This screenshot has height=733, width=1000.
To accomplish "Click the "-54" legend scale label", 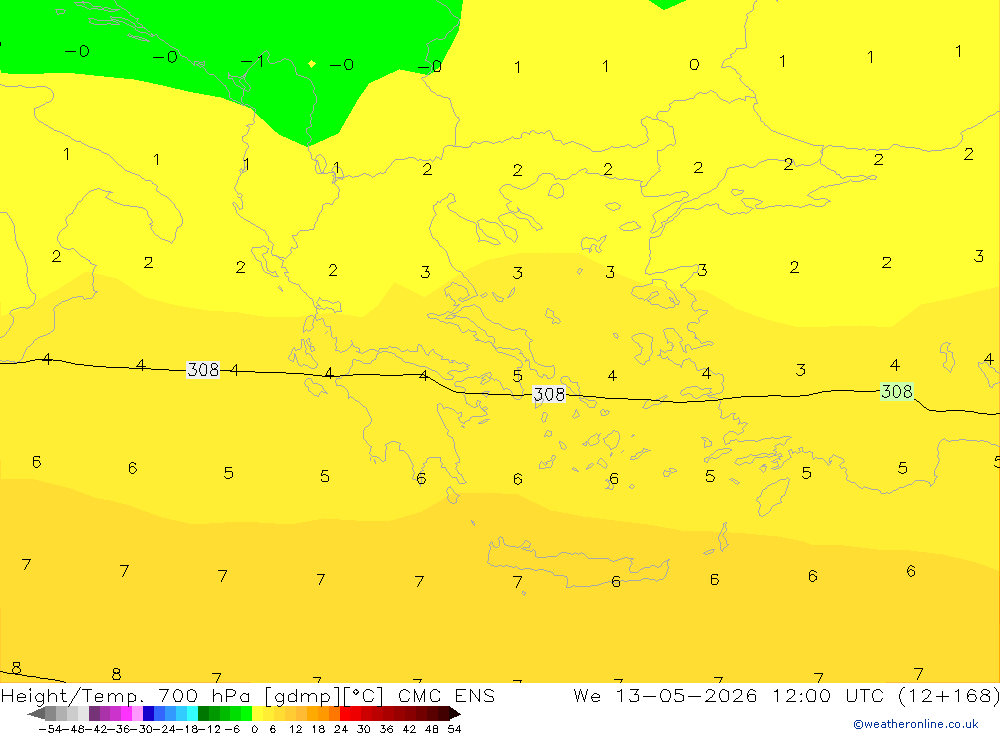I will pyautogui.click(x=50, y=729).
